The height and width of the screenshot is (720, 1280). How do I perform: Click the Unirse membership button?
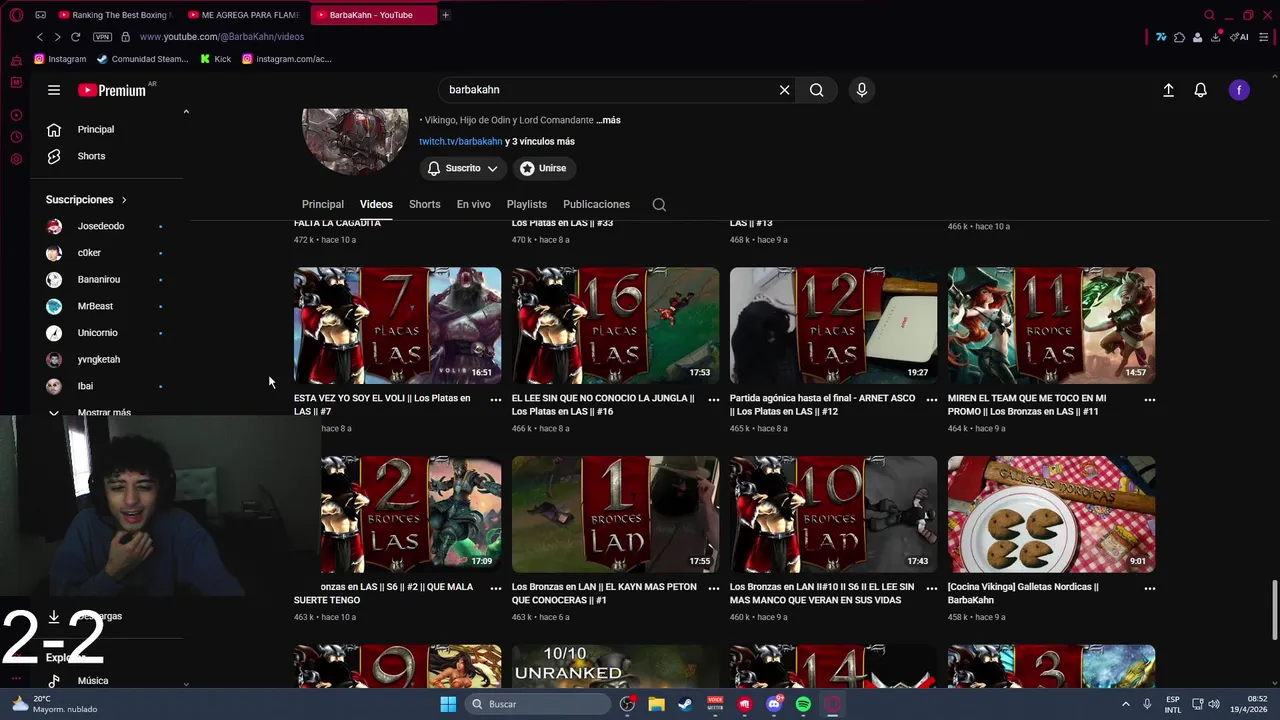coord(544,168)
